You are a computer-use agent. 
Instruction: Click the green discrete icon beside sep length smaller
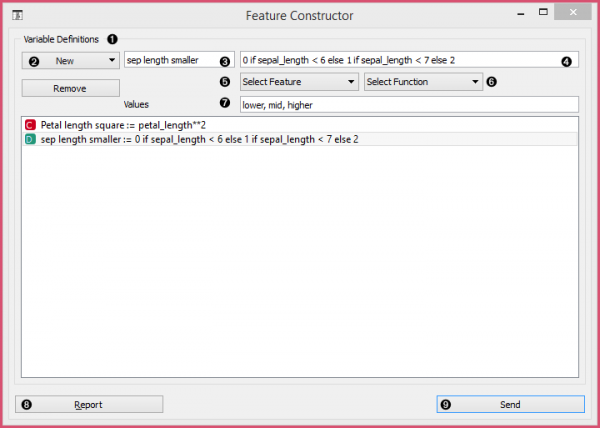30,139
